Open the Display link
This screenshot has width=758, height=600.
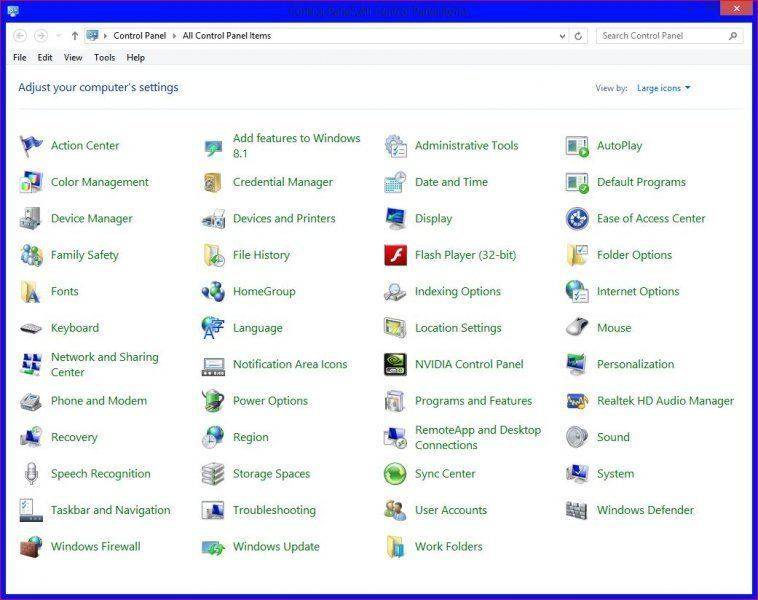434,219
